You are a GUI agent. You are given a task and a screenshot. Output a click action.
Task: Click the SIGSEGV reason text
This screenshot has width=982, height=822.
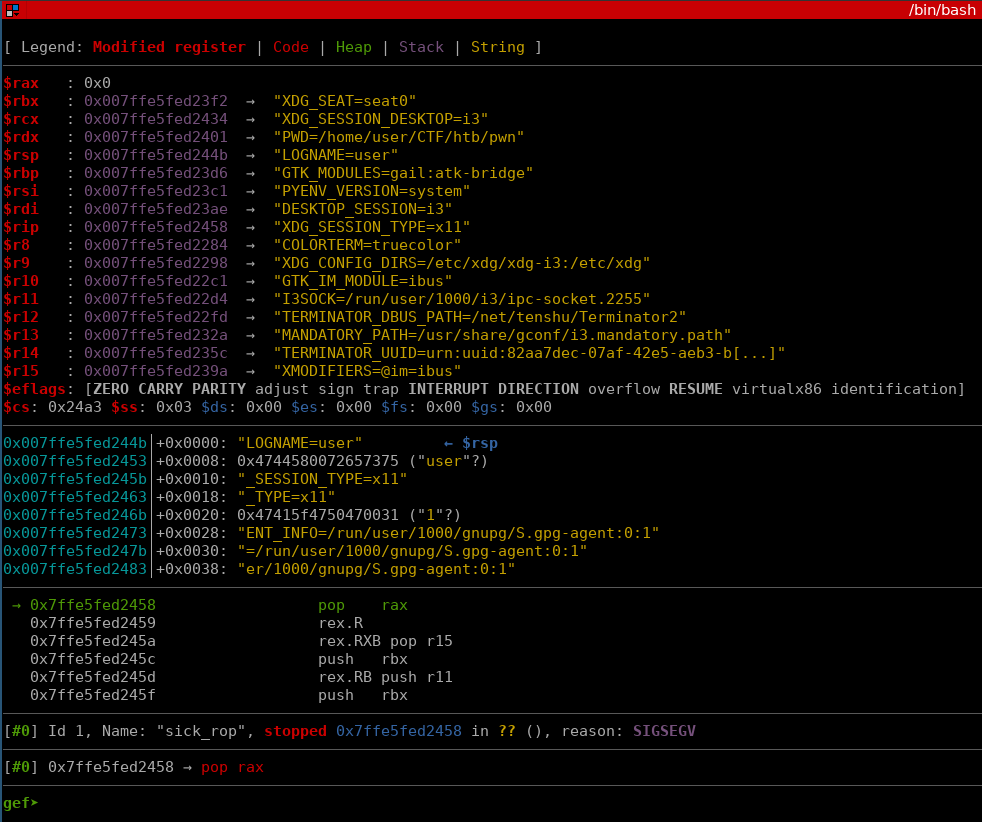664,731
